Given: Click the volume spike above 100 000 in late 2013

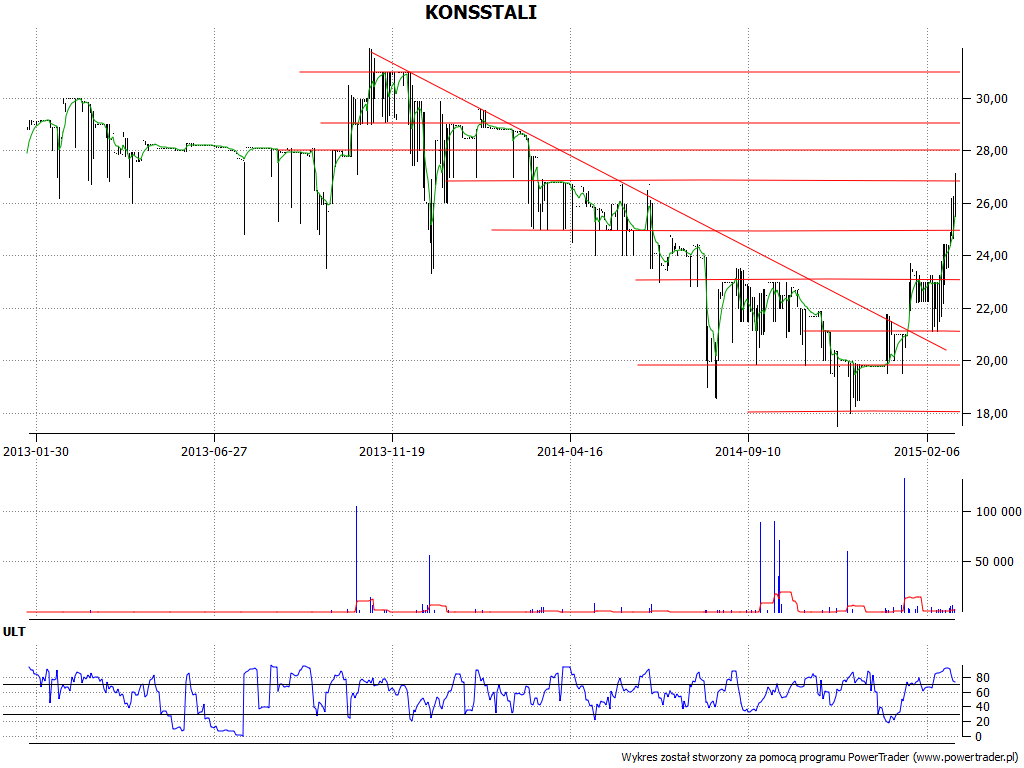Looking at the screenshot, I should coord(357,558).
